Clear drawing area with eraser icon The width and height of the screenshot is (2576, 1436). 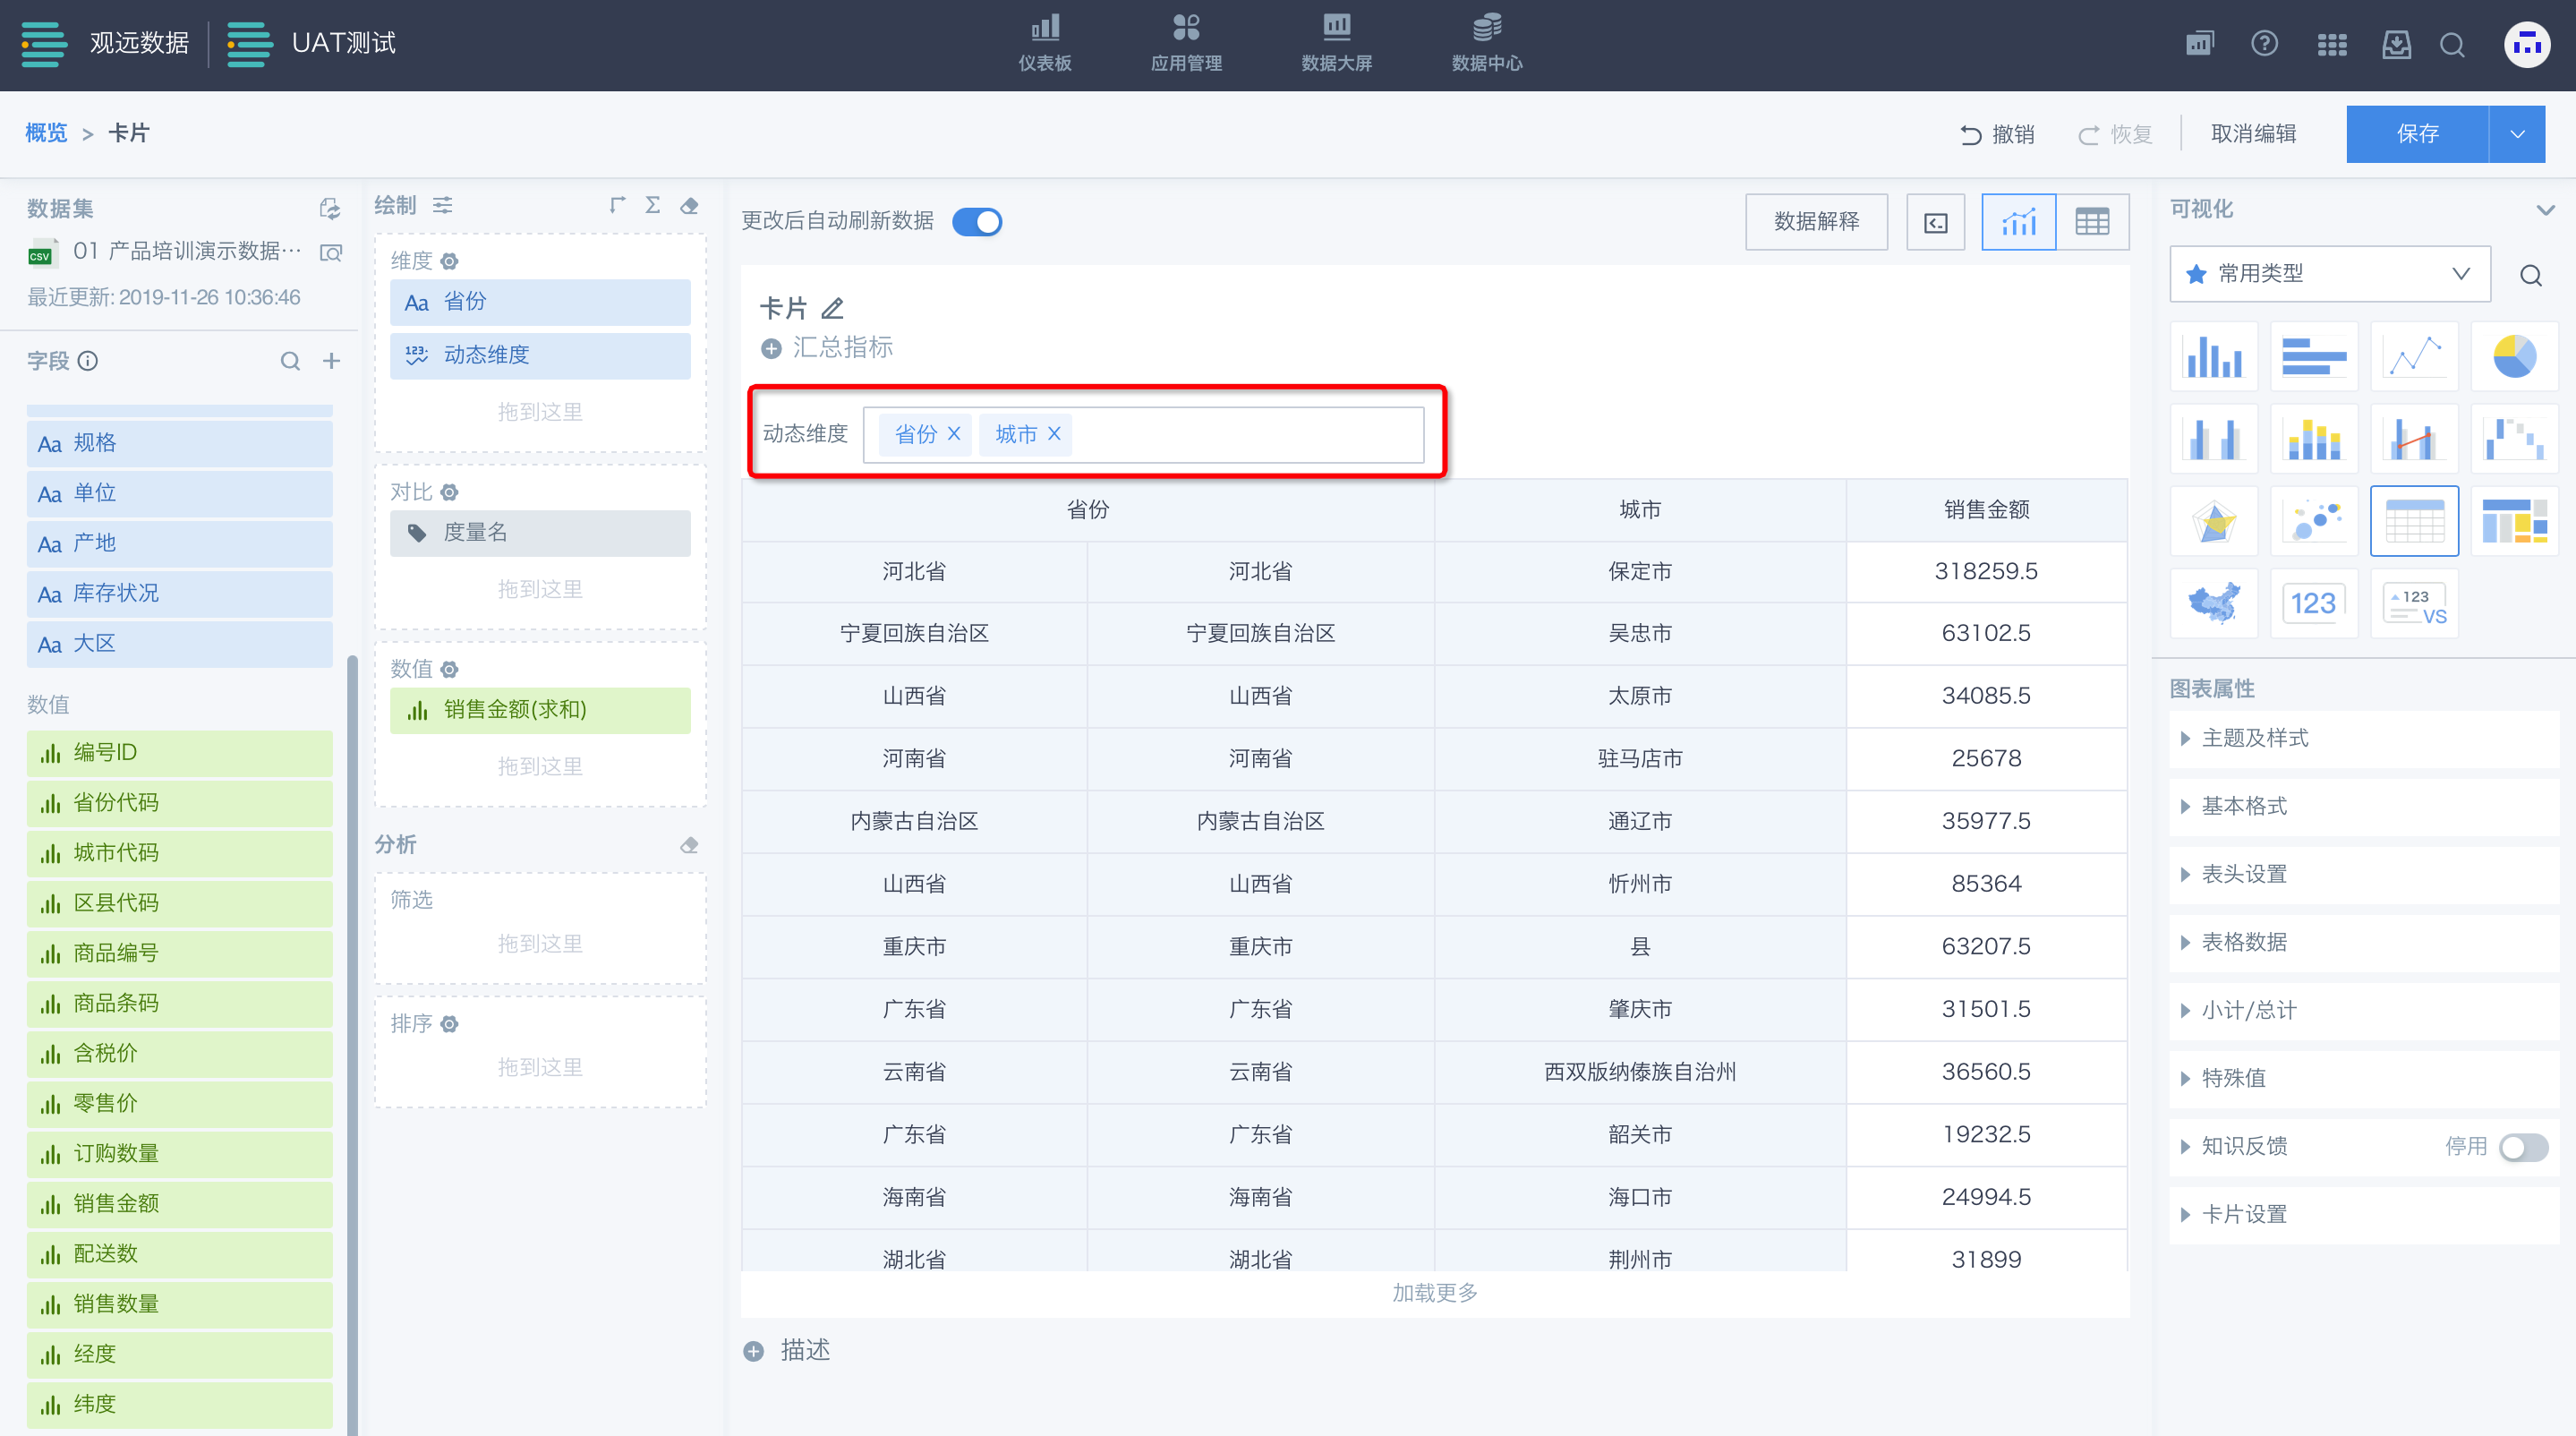pos(689,205)
